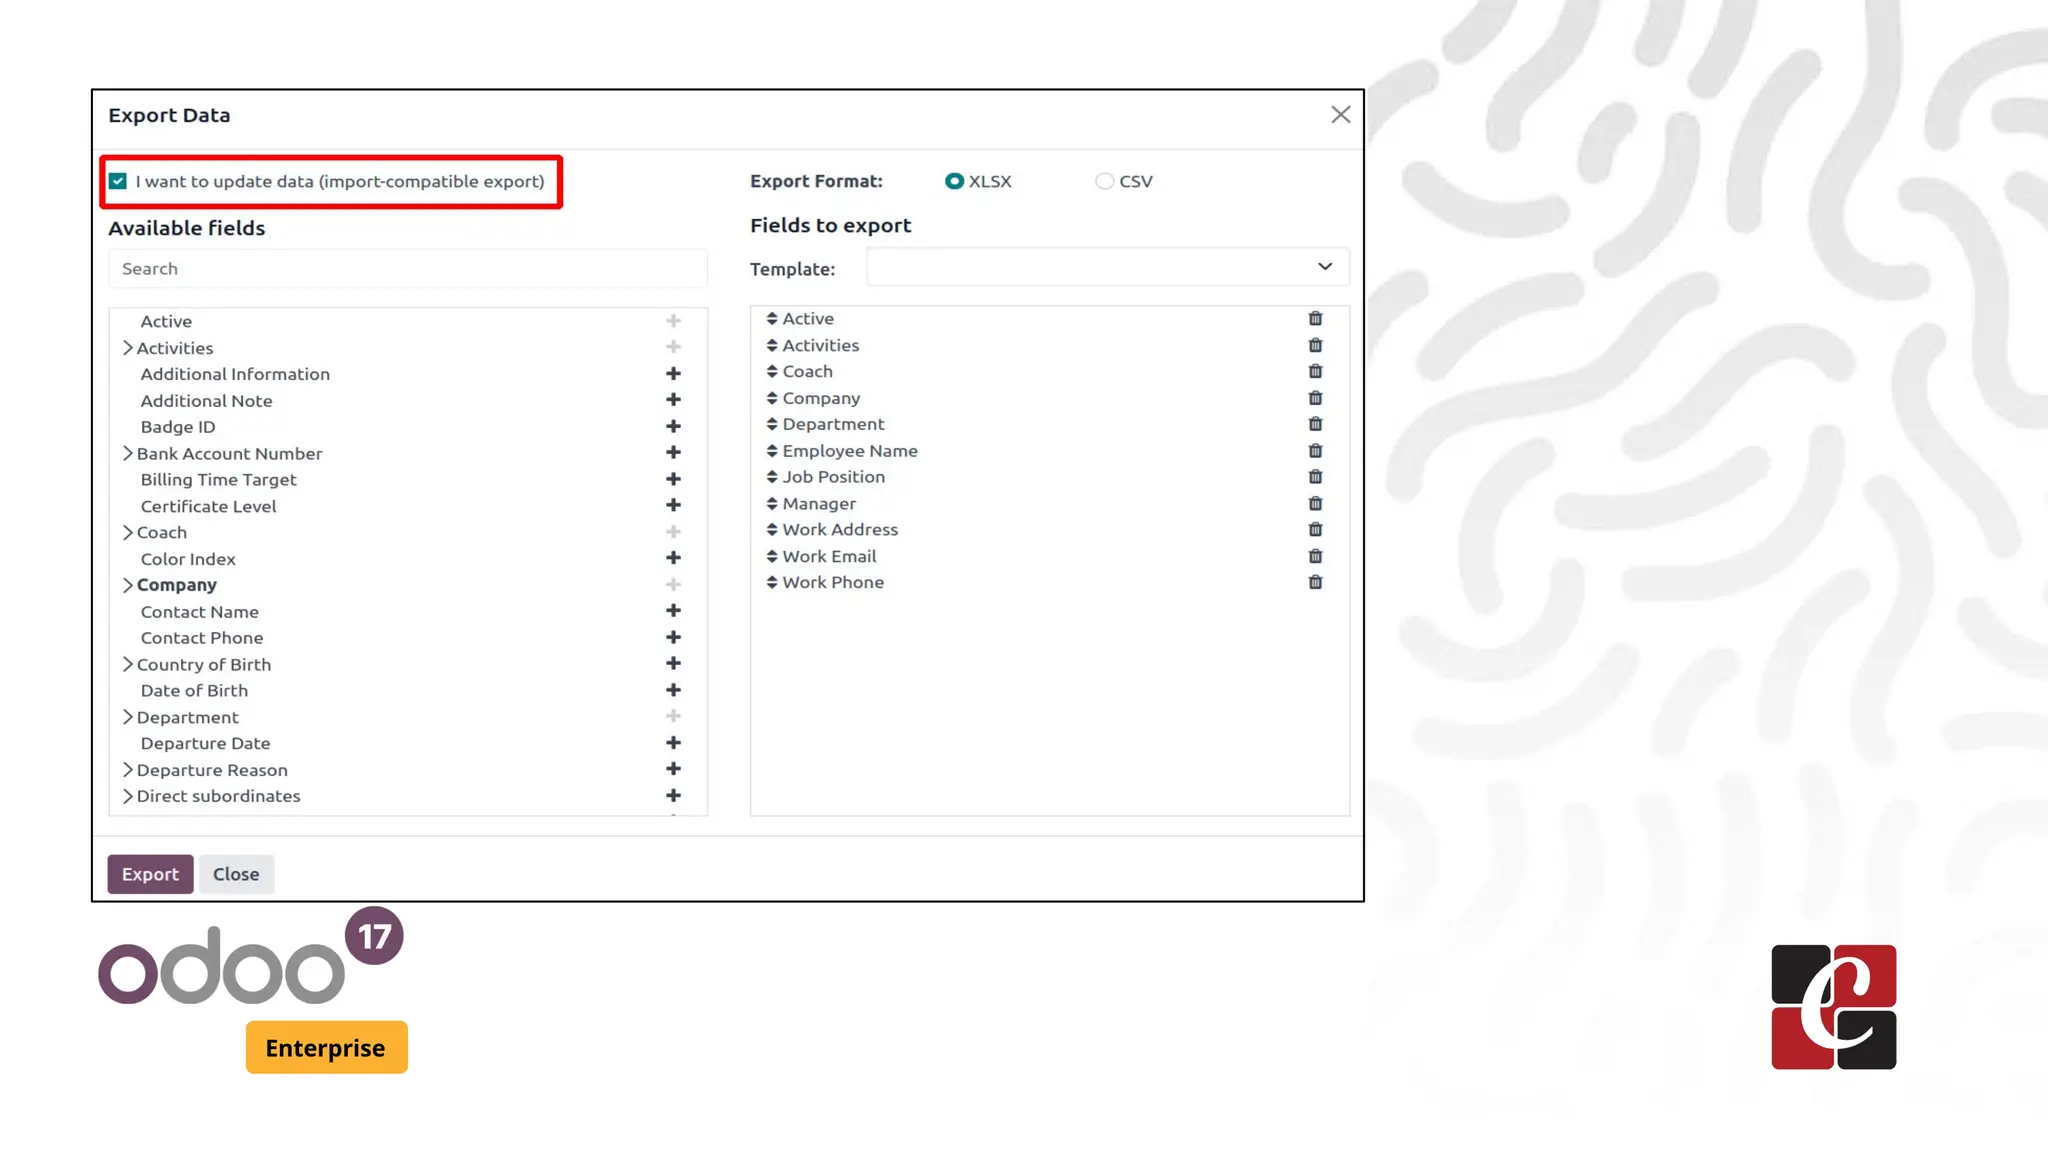2048x1152 pixels.
Task: Select XLSX export format
Action: [x=954, y=182]
